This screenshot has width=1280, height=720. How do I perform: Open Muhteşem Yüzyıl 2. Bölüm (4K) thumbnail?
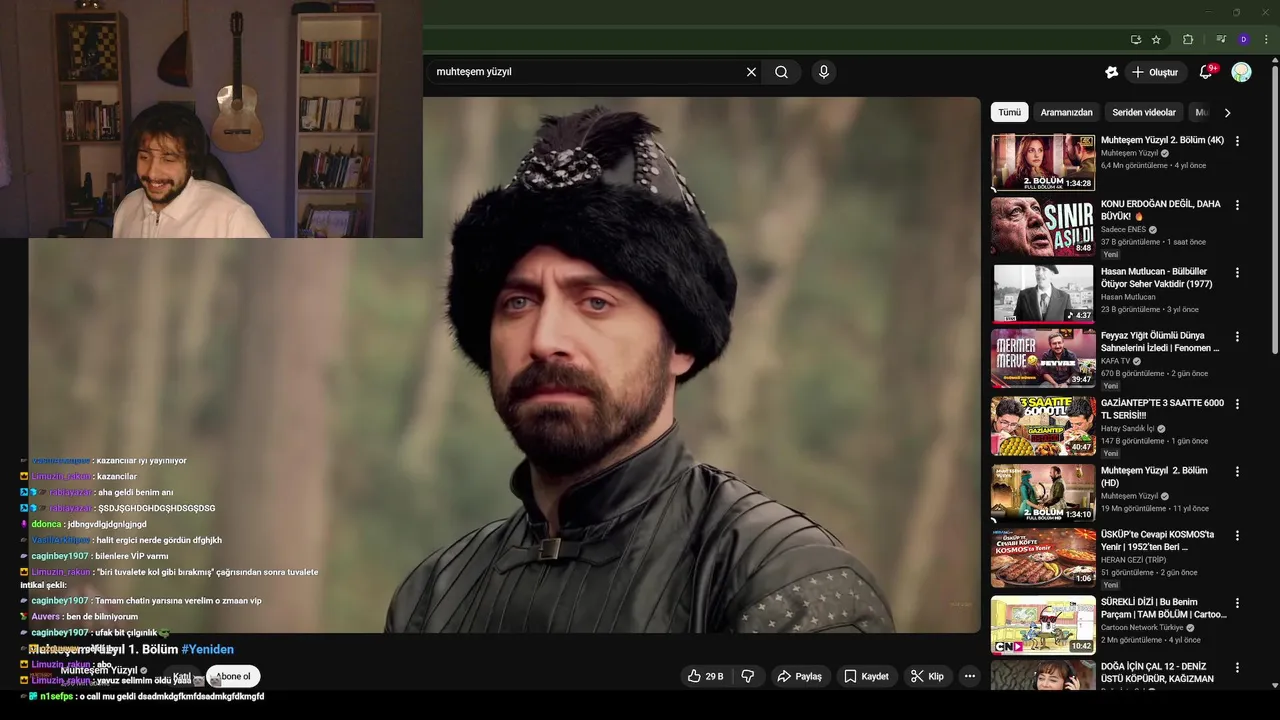(1043, 162)
